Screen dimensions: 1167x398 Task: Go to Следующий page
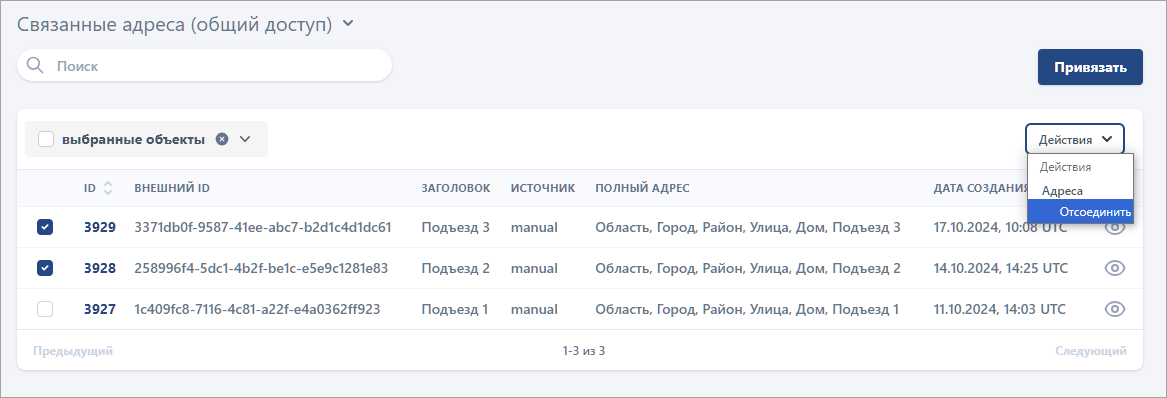pyautogui.click(x=1090, y=350)
